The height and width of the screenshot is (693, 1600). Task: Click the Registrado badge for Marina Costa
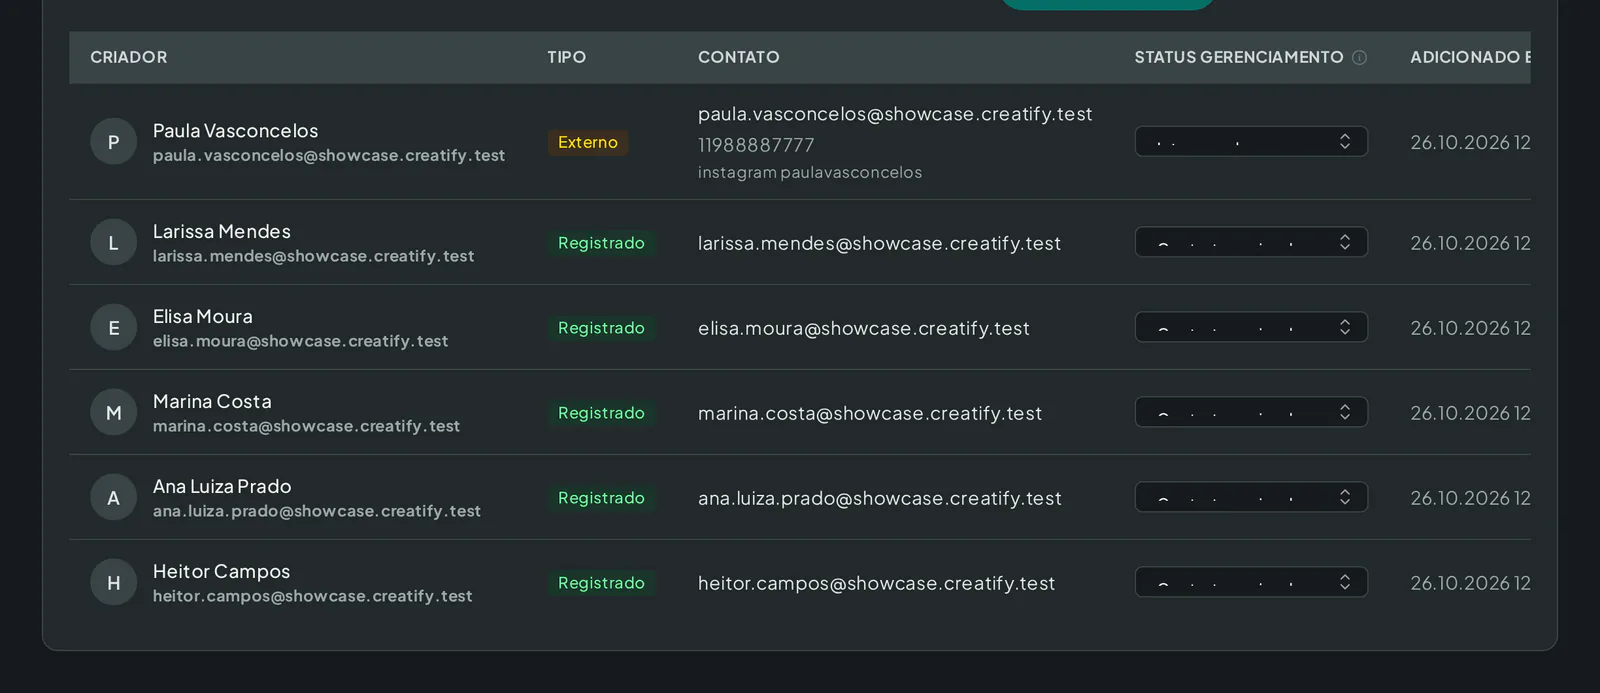tap(601, 413)
